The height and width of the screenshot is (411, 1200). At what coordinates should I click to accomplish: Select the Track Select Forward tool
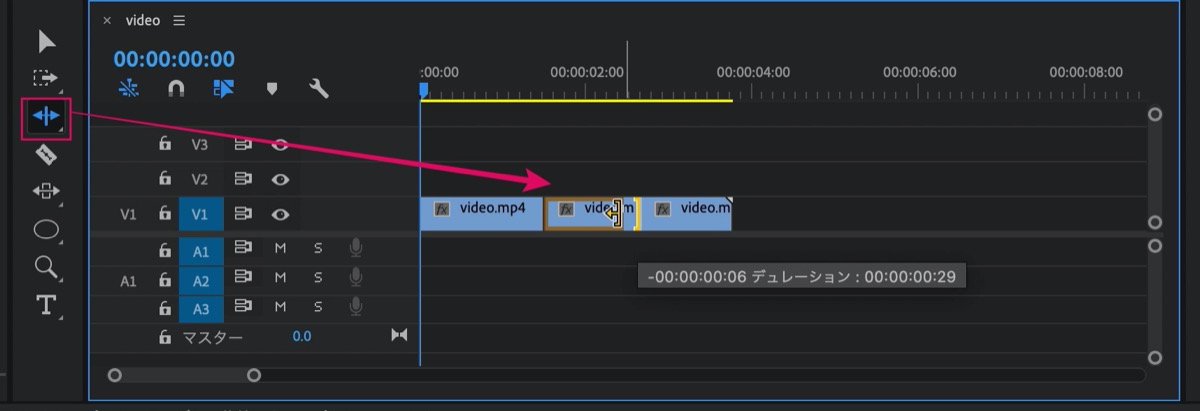(46, 78)
